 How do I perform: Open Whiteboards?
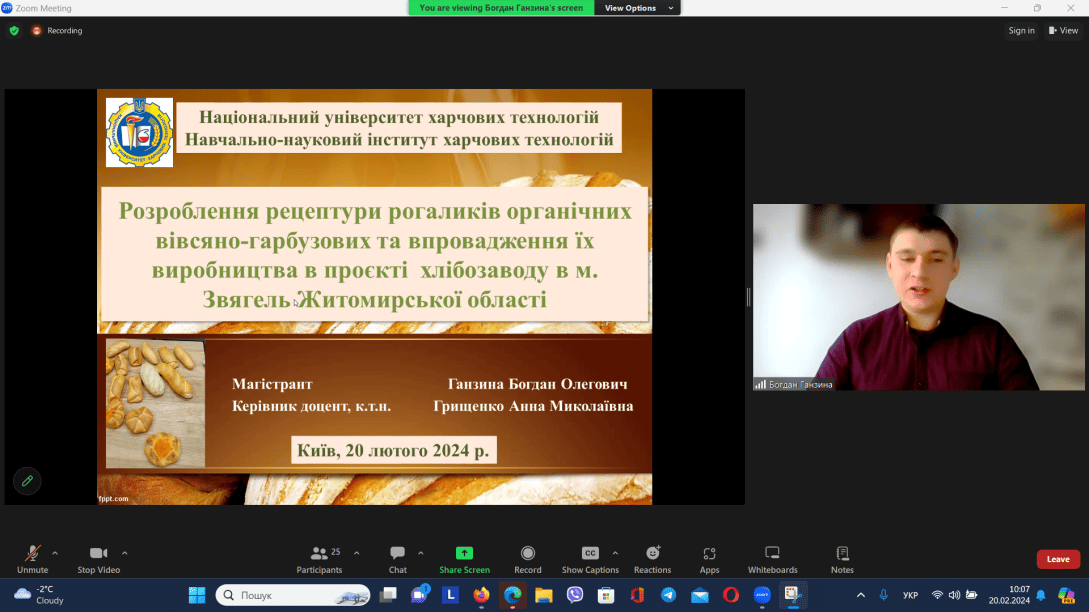(772, 559)
